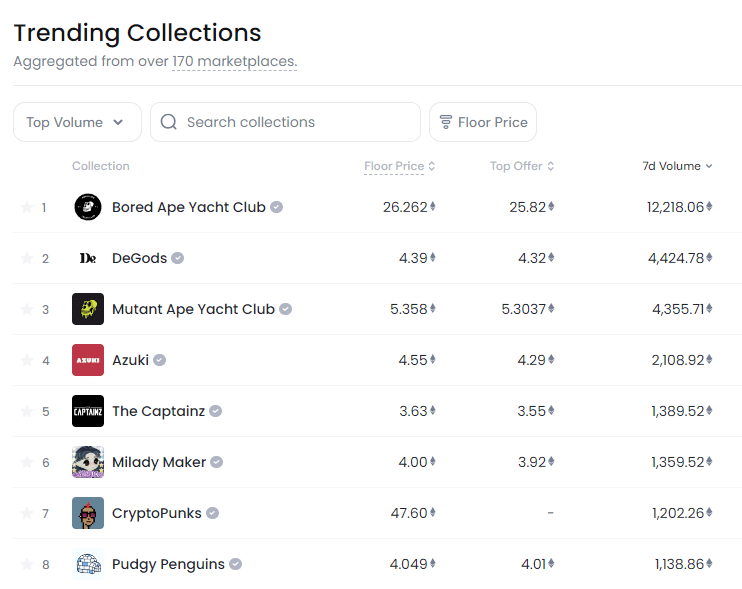Open the CryptoPunks pixel avatar icon
Viewport: 742px width, 589px height.
click(x=88, y=513)
